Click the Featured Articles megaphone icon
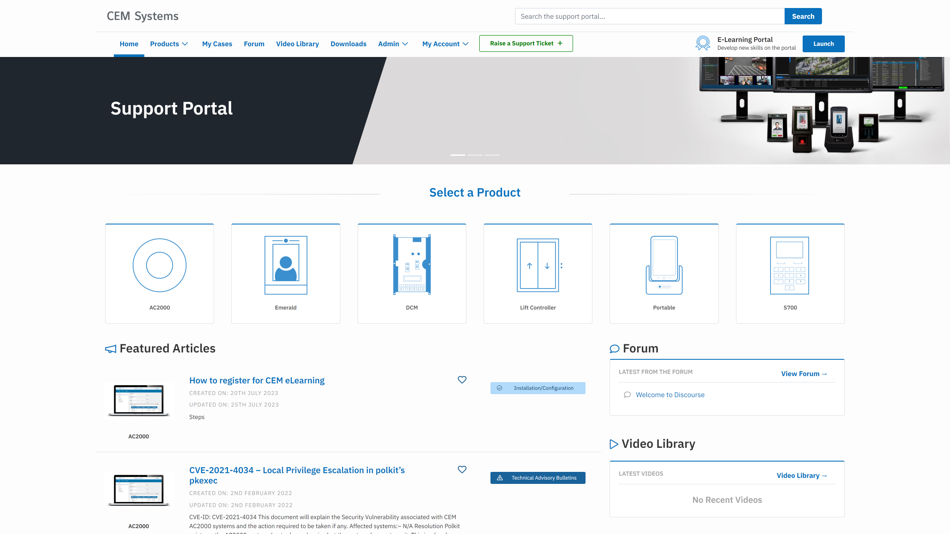Viewport: 950px width, 534px height. pos(110,349)
